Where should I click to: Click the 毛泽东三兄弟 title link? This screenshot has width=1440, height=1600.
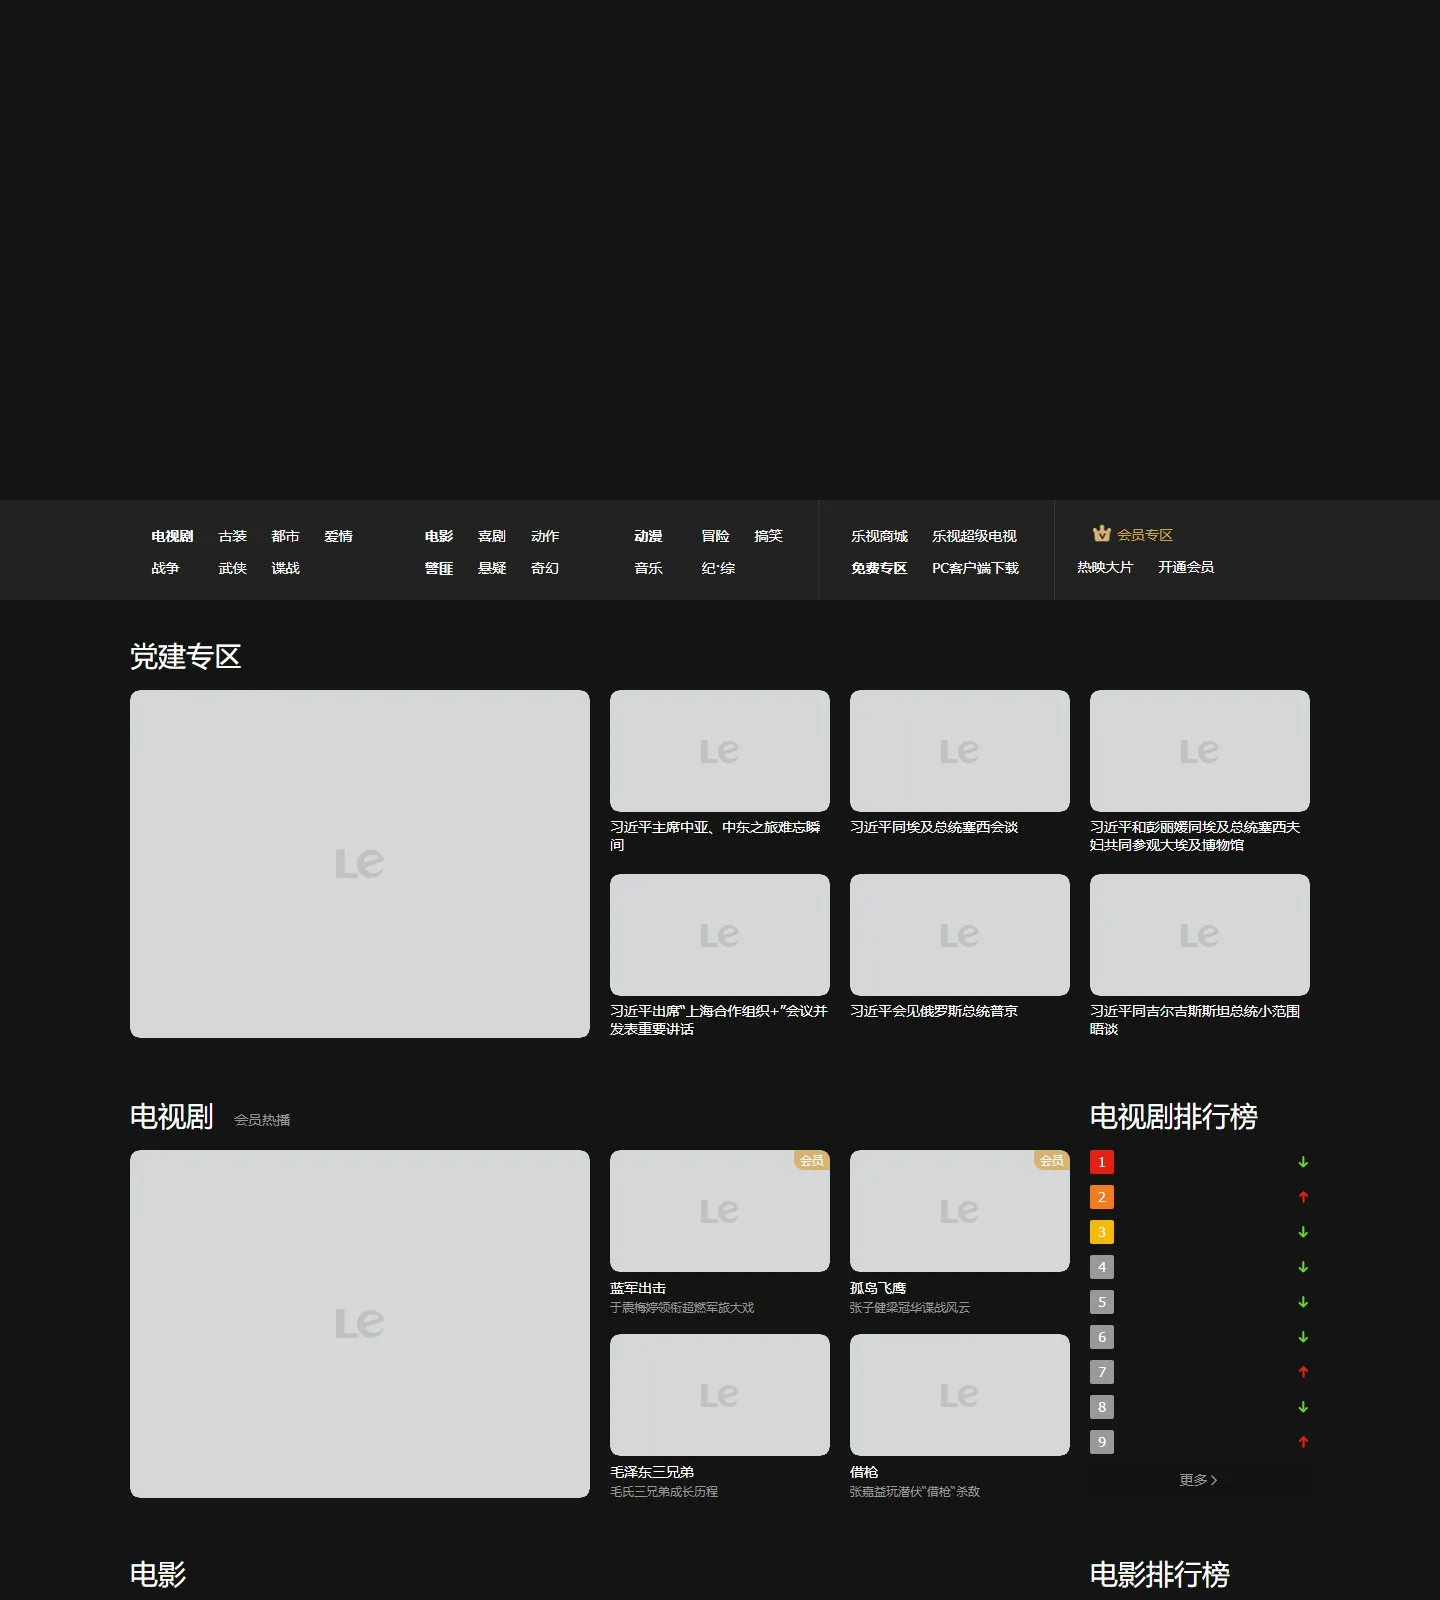(x=652, y=1472)
